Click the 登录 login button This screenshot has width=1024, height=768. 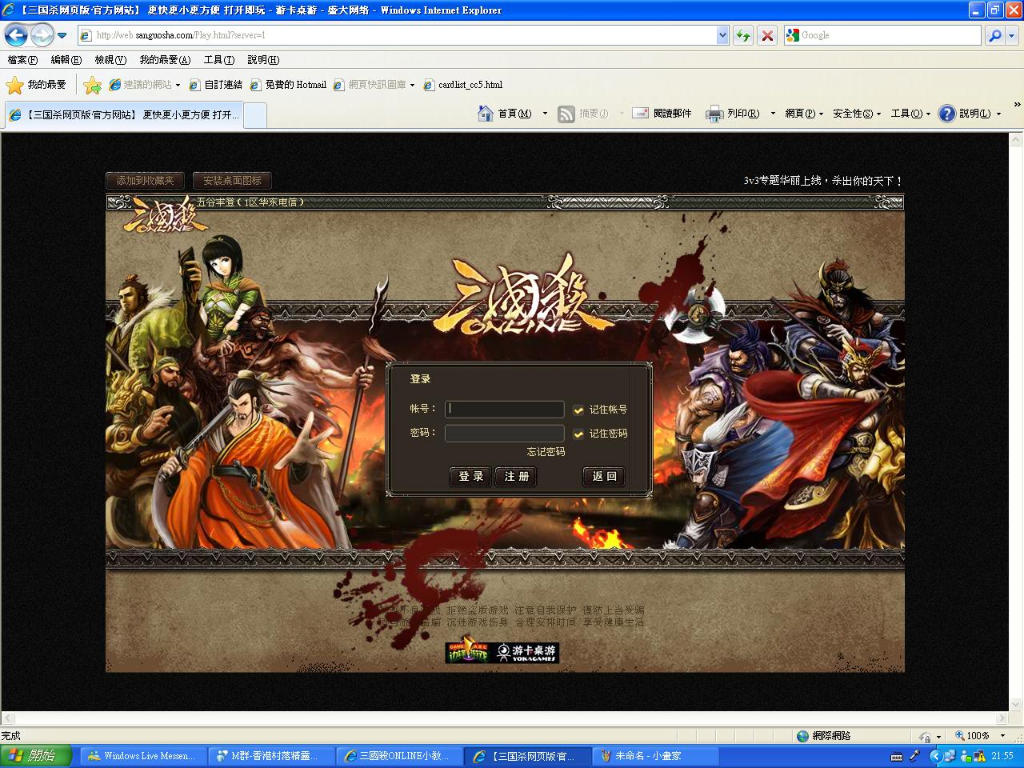point(471,477)
